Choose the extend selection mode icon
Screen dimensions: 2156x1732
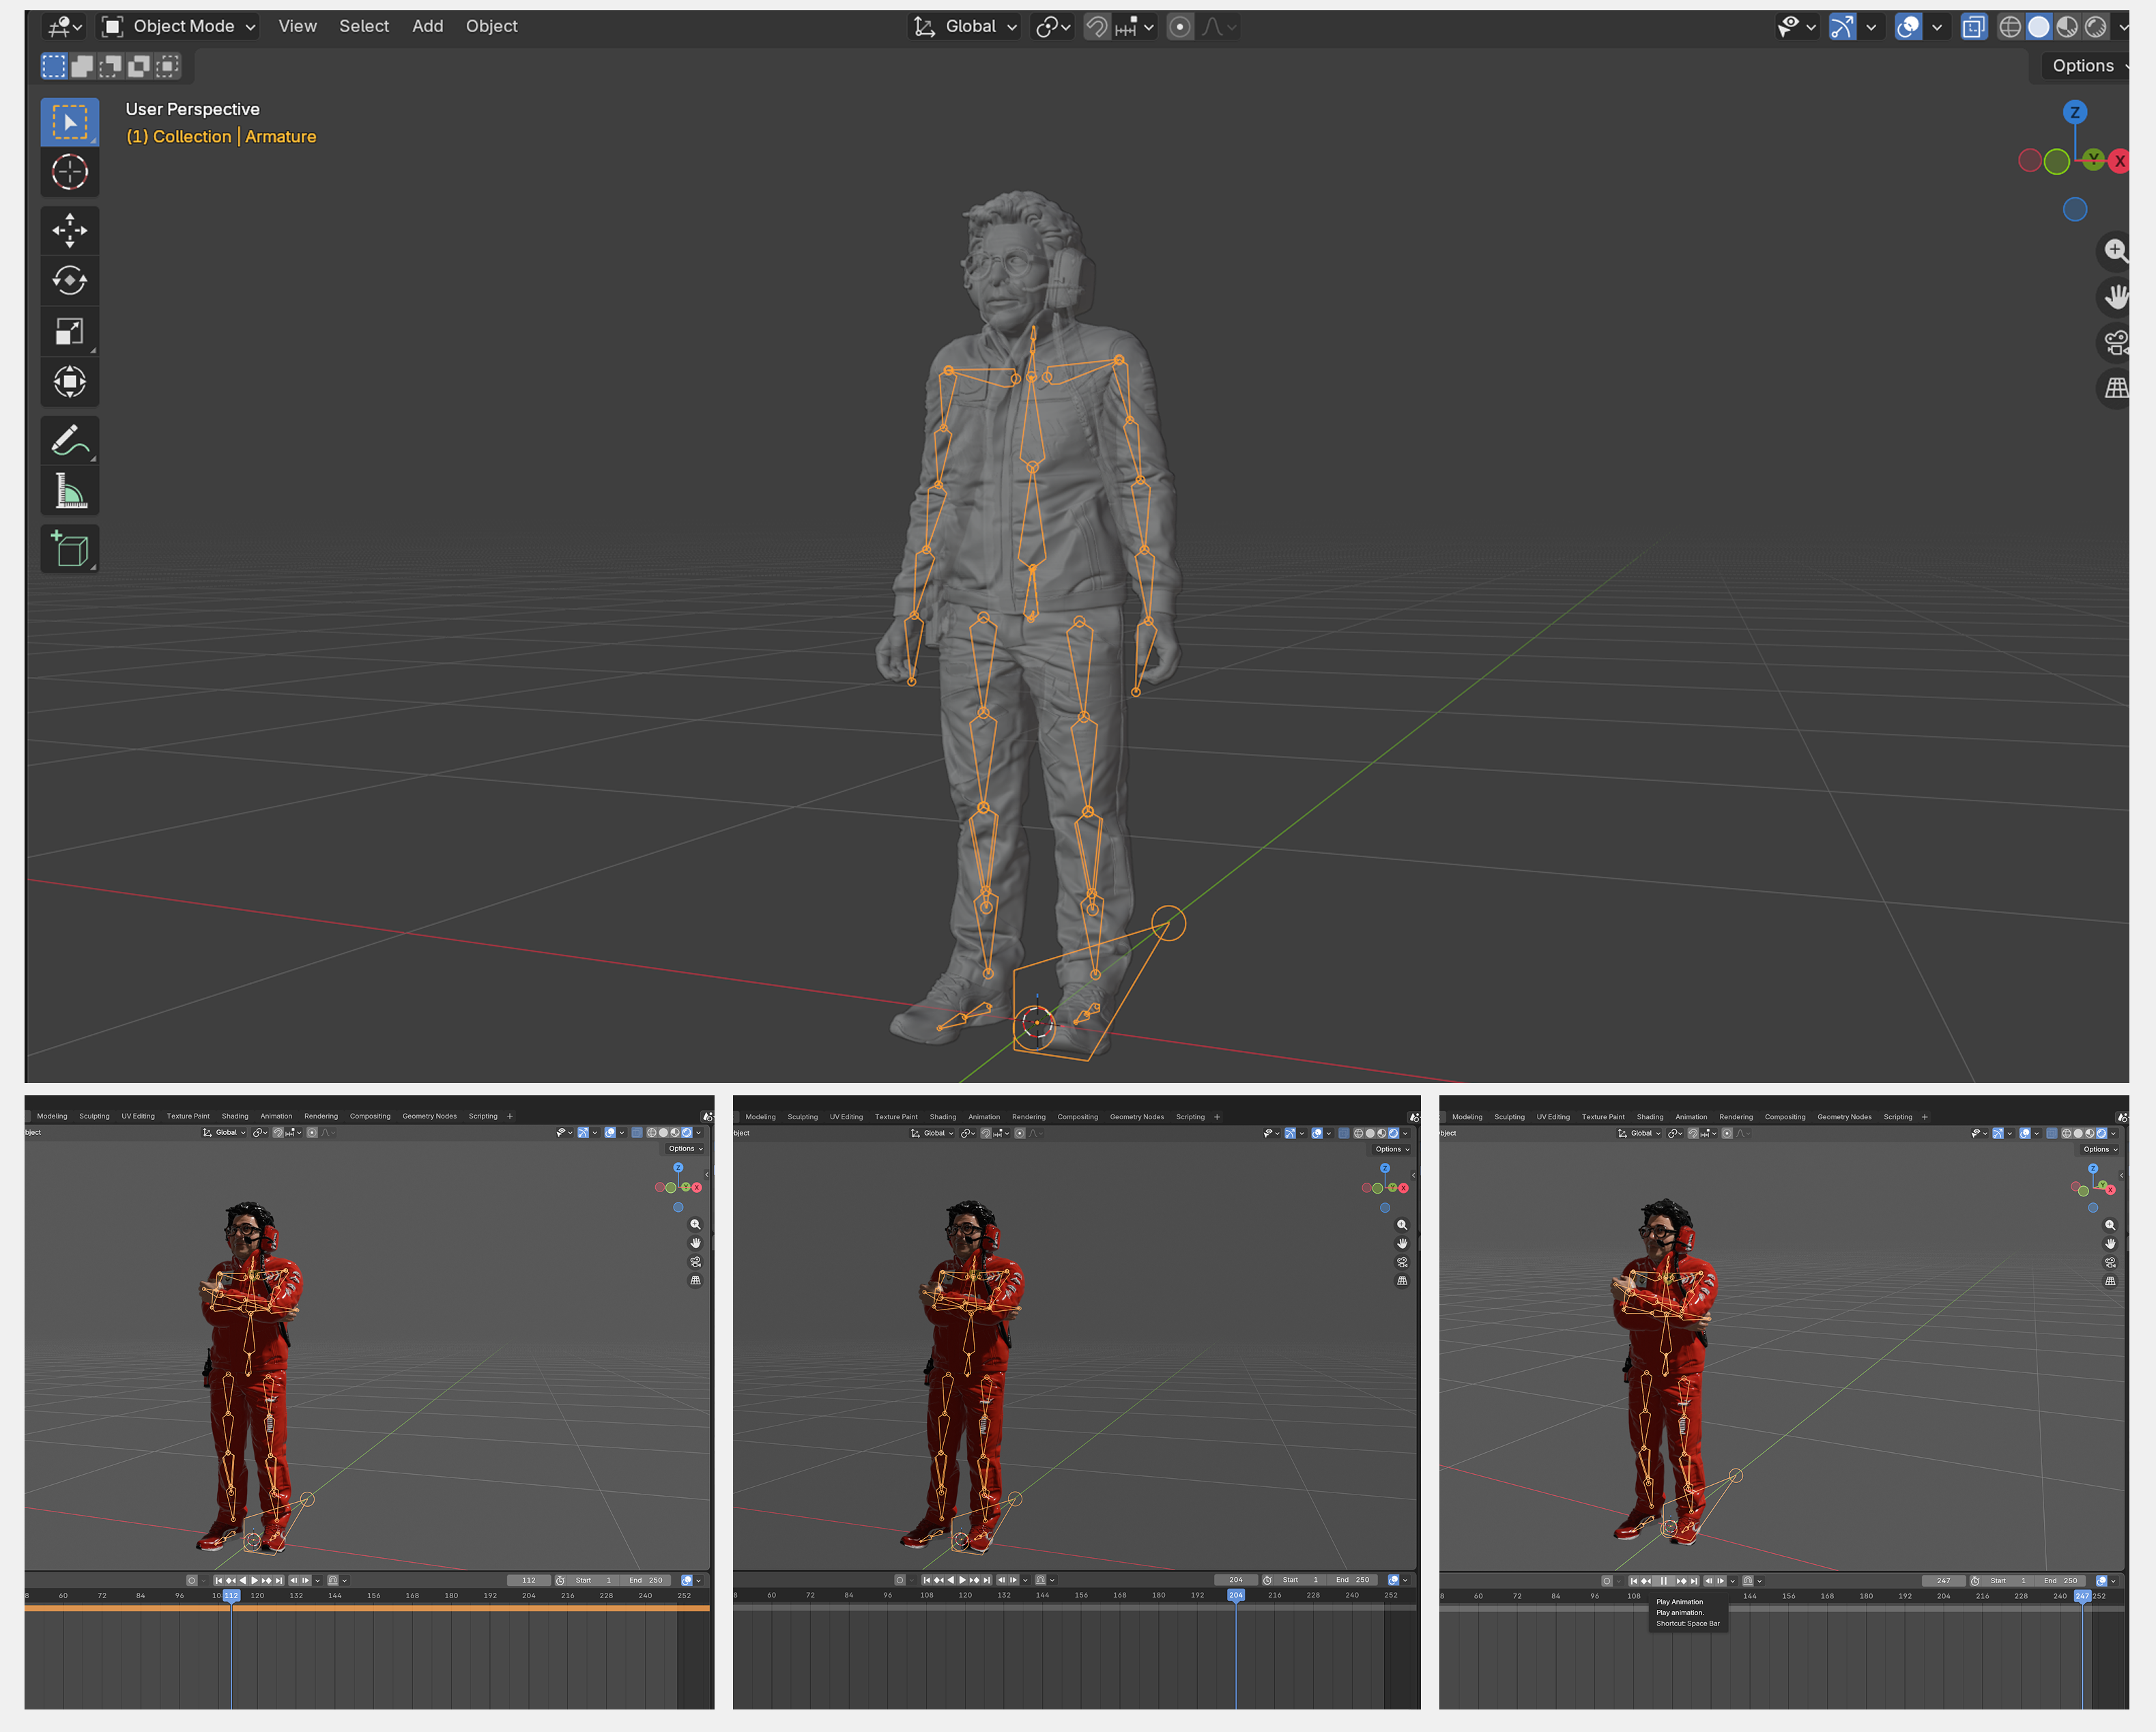[x=82, y=66]
